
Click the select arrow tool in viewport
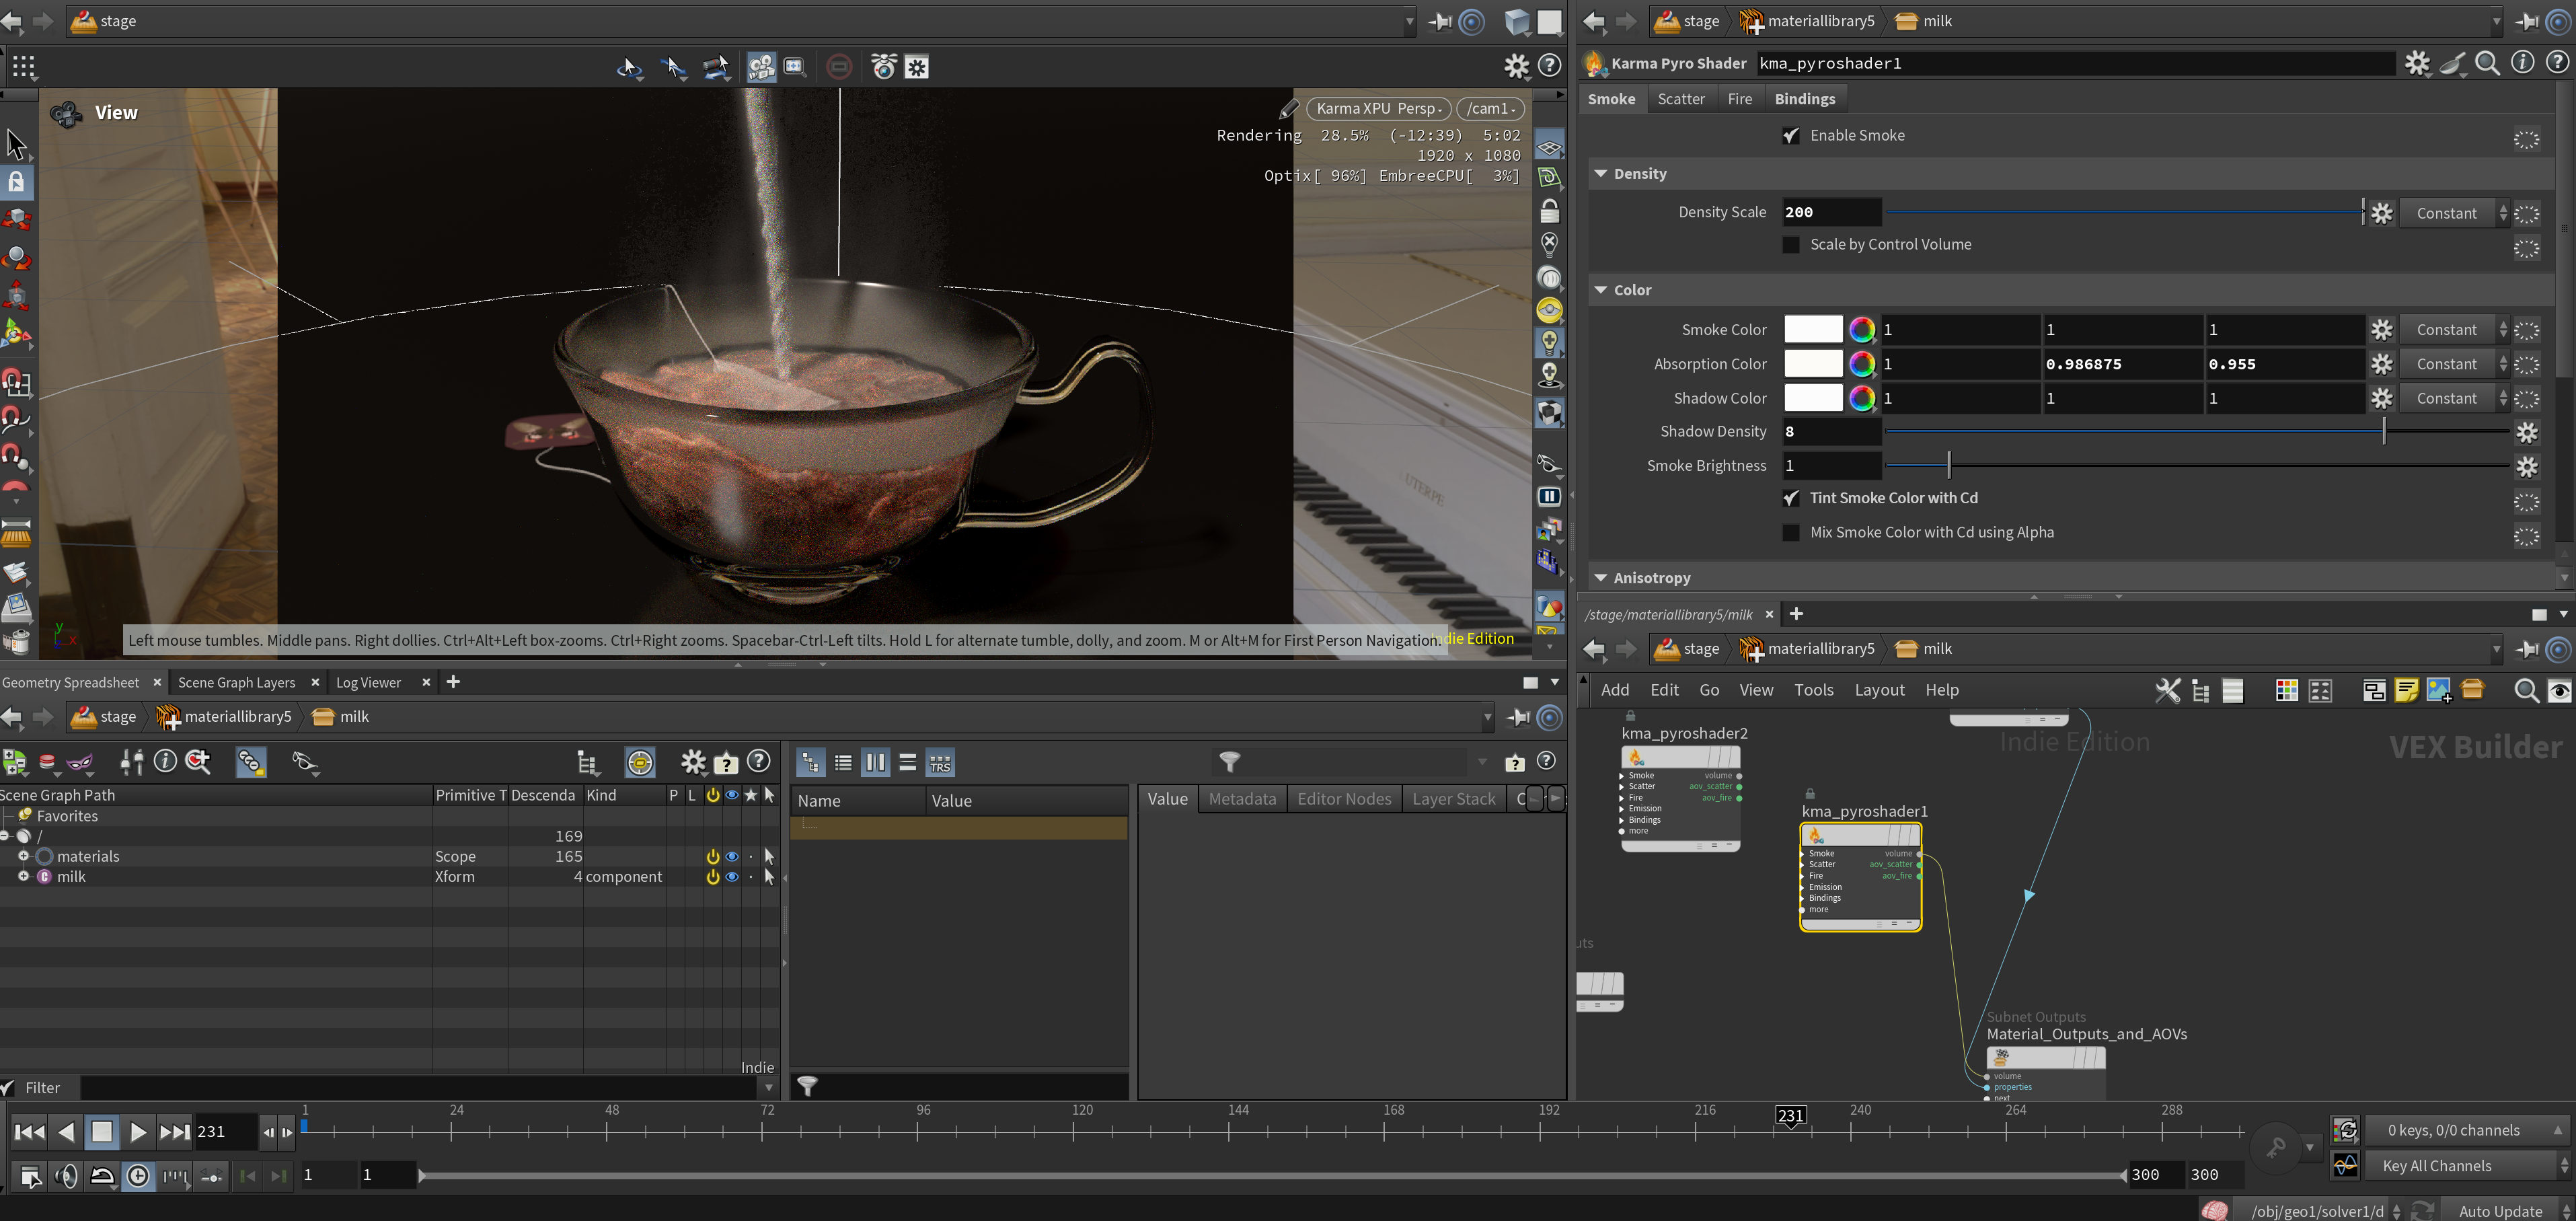tap(17, 144)
